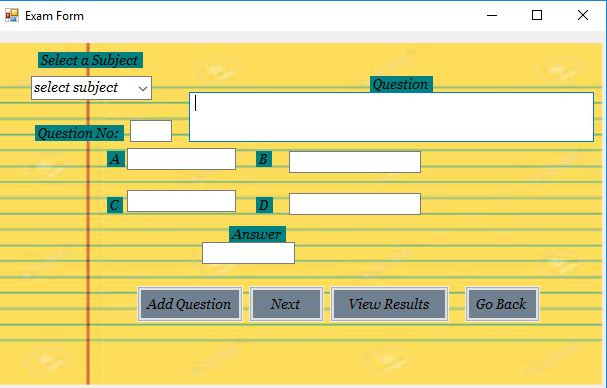The width and height of the screenshot is (607, 388).
Task: Focus the Answer input field
Action: point(249,253)
